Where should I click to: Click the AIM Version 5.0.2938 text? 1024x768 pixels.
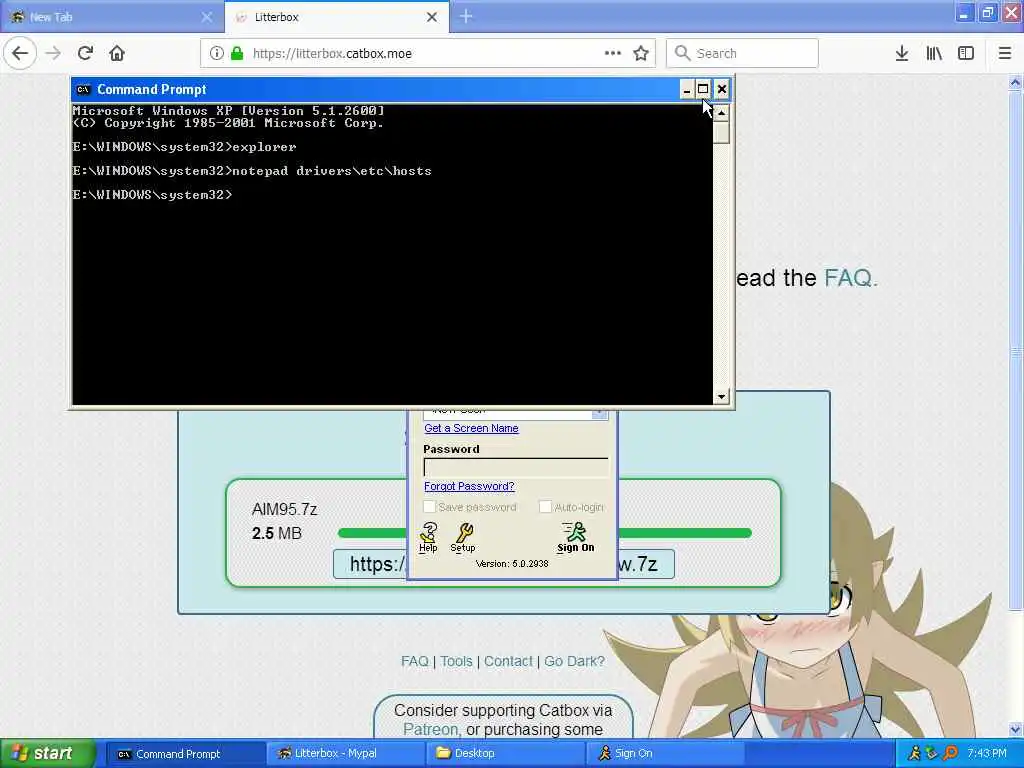click(x=512, y=564)
